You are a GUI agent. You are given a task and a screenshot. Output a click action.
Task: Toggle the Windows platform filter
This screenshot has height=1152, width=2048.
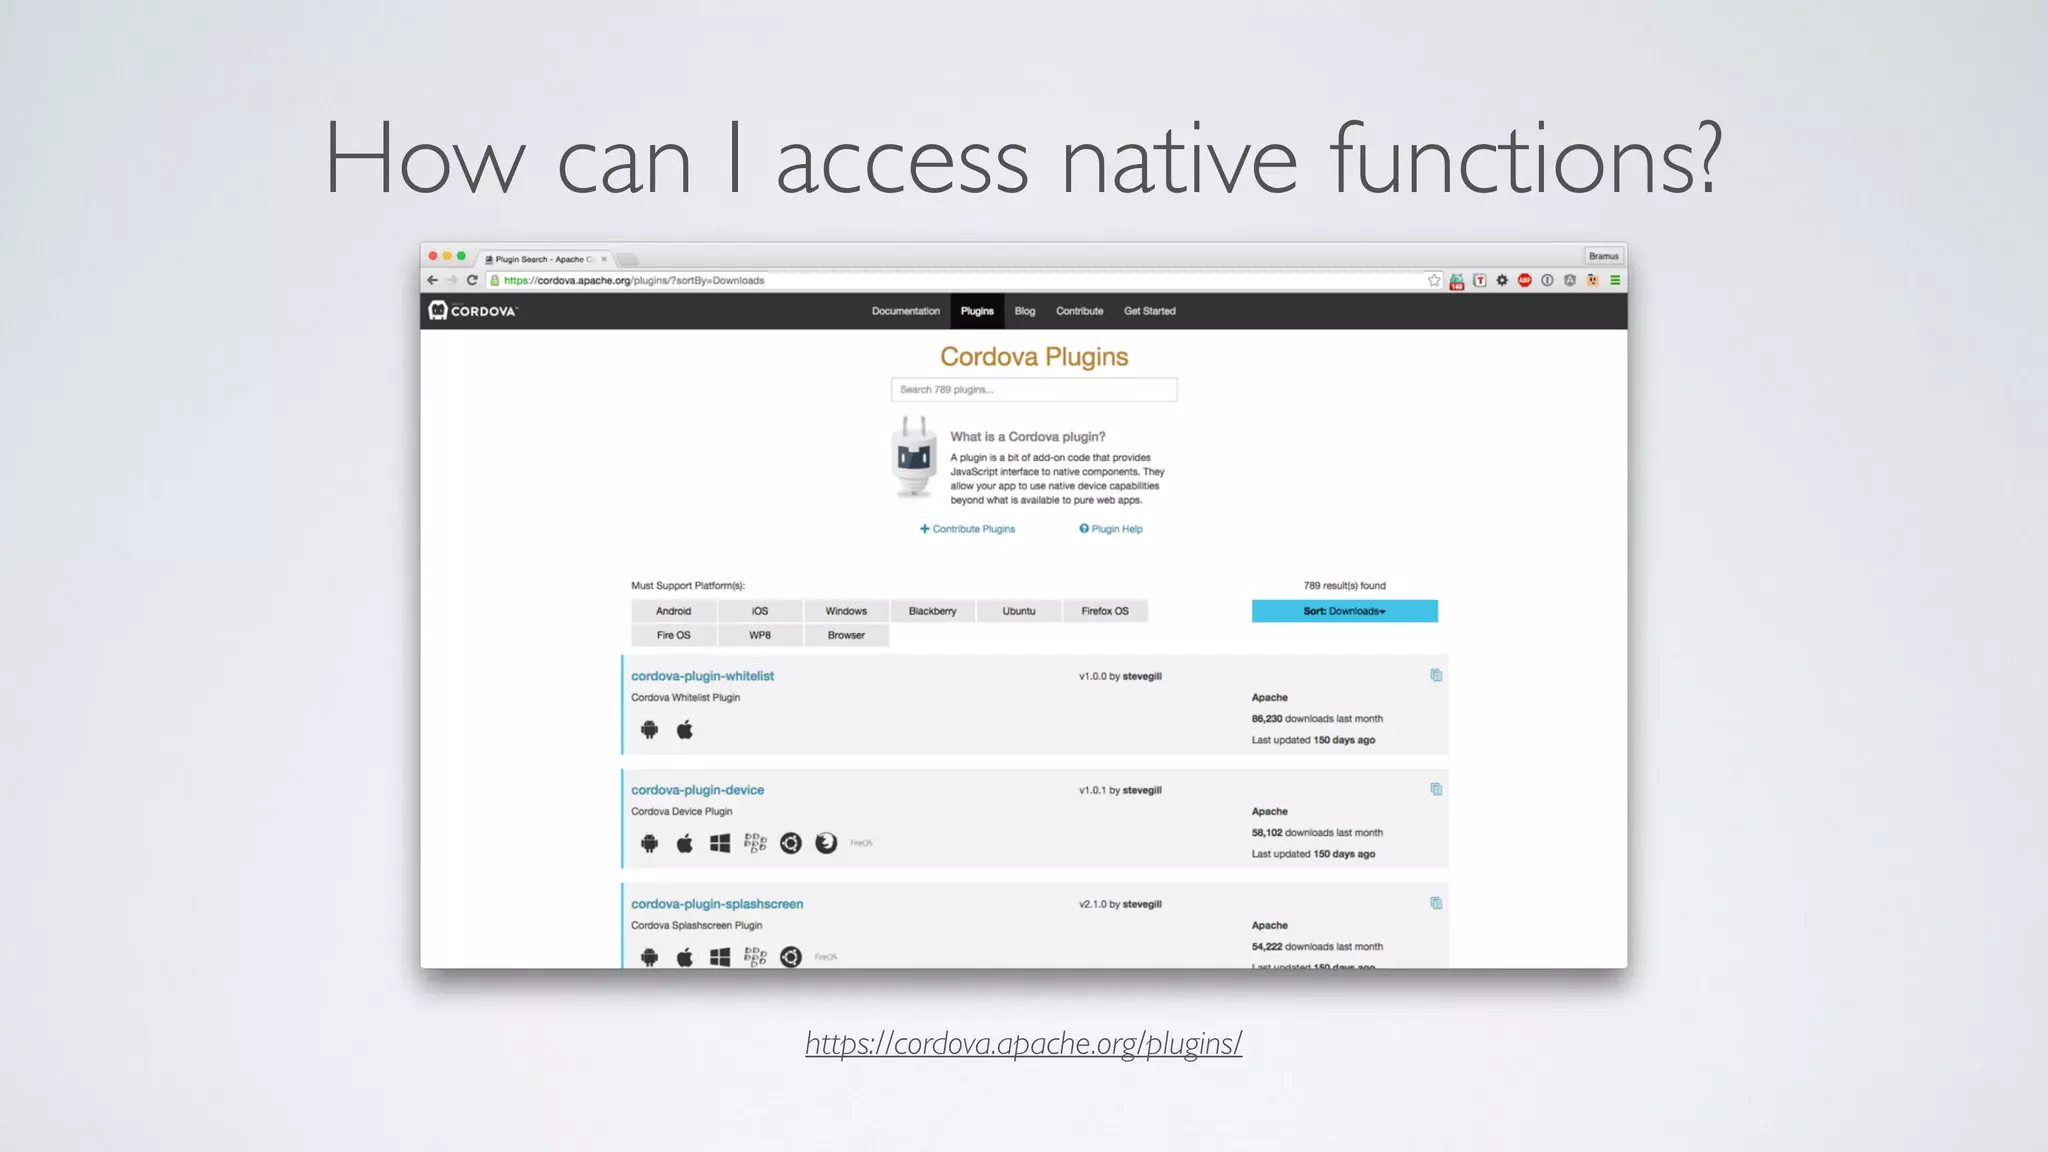coord(846,611)
